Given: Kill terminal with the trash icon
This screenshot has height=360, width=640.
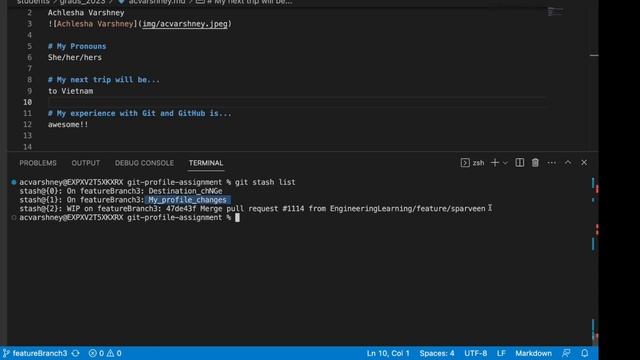Looking at the screenshot, I should (535, 163).
